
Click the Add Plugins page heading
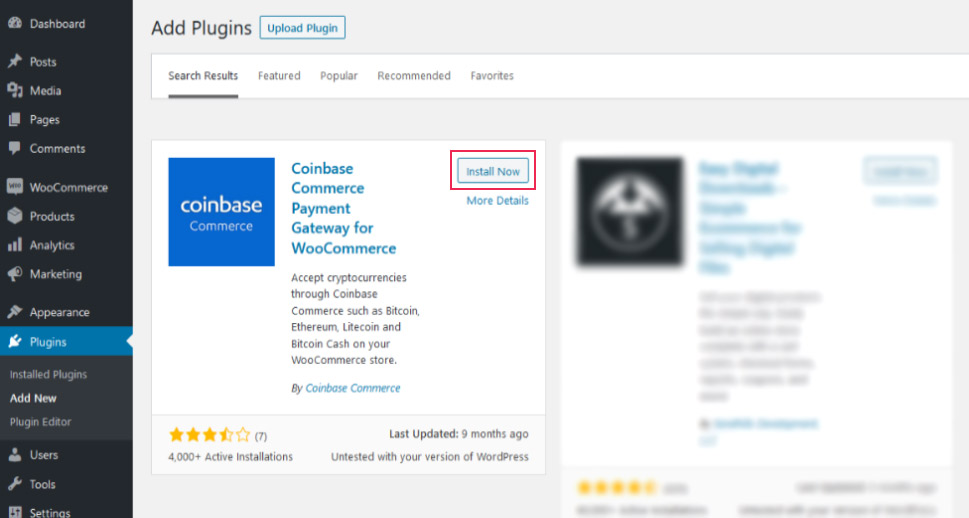201,28
